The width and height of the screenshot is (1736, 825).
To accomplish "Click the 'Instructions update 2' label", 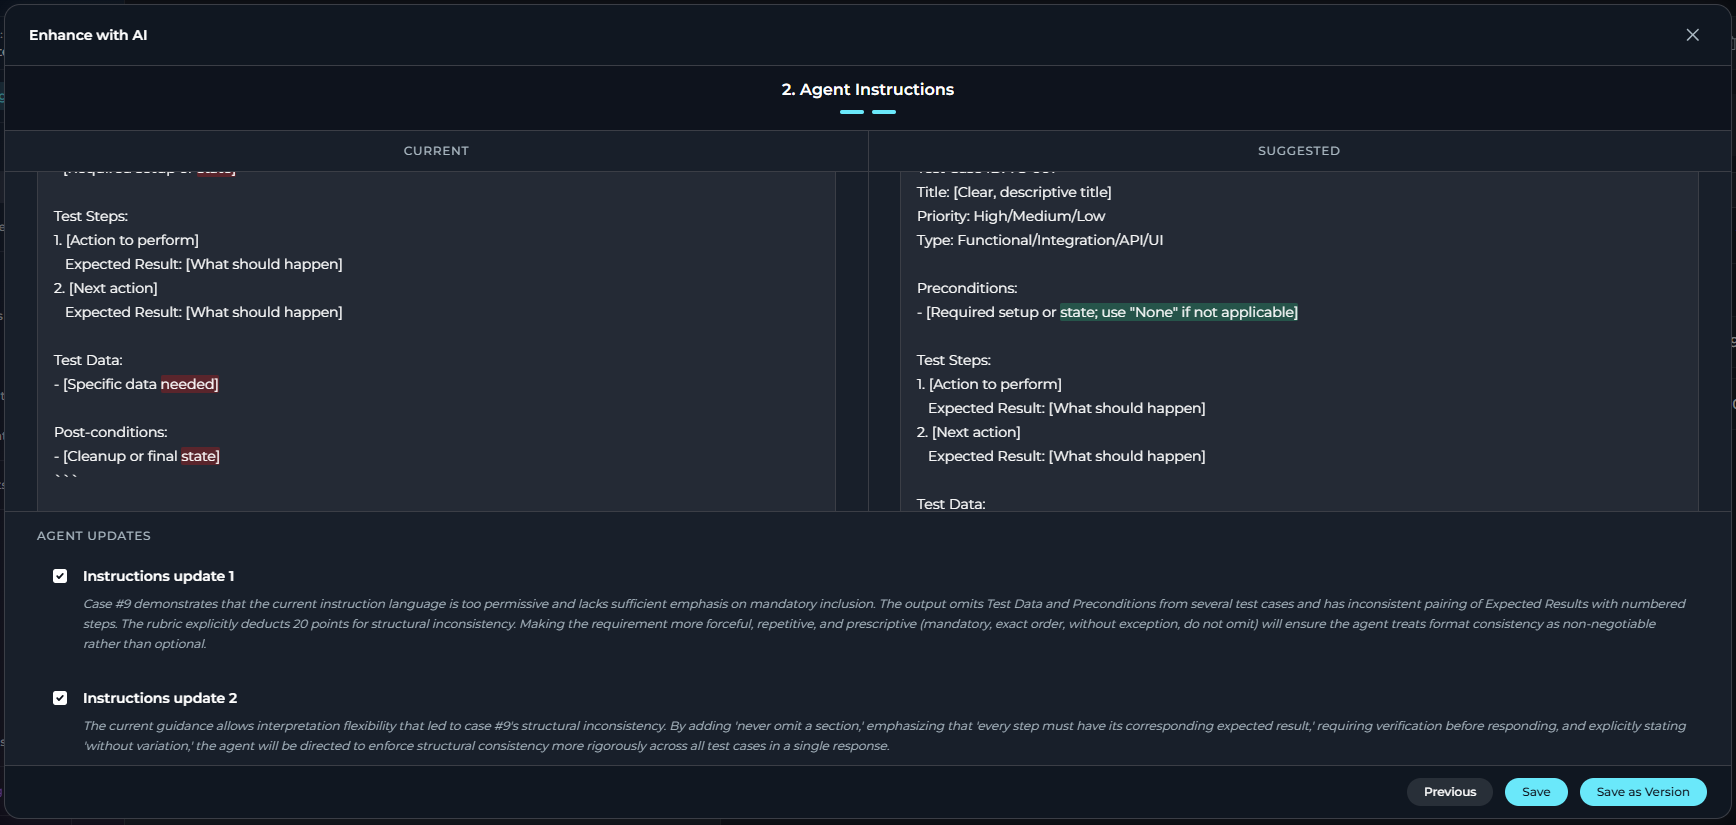I will (x=160, y=698).
